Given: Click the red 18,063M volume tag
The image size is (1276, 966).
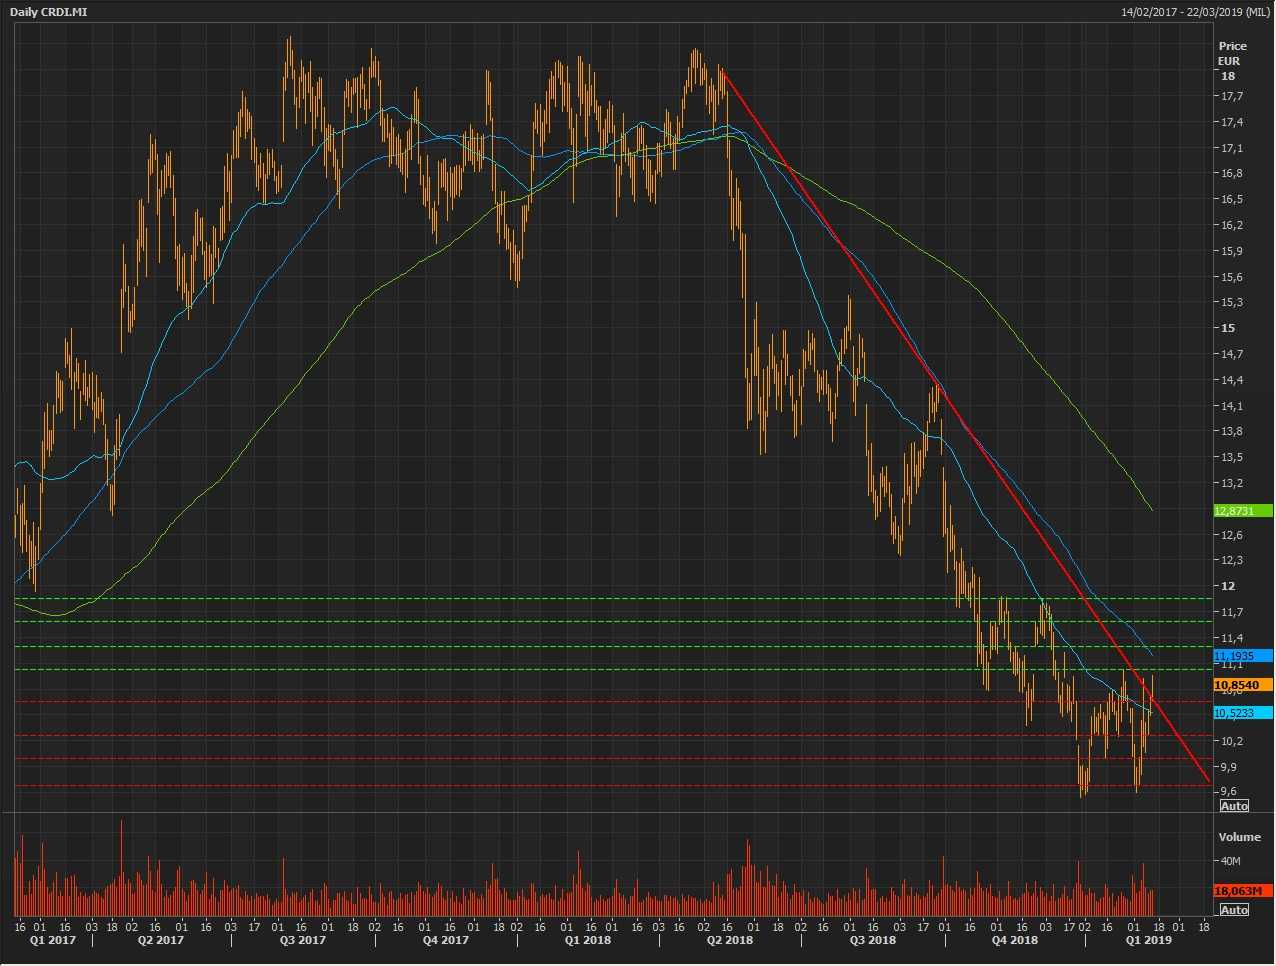Looking at the screenshot, I should pos(1241,891).
